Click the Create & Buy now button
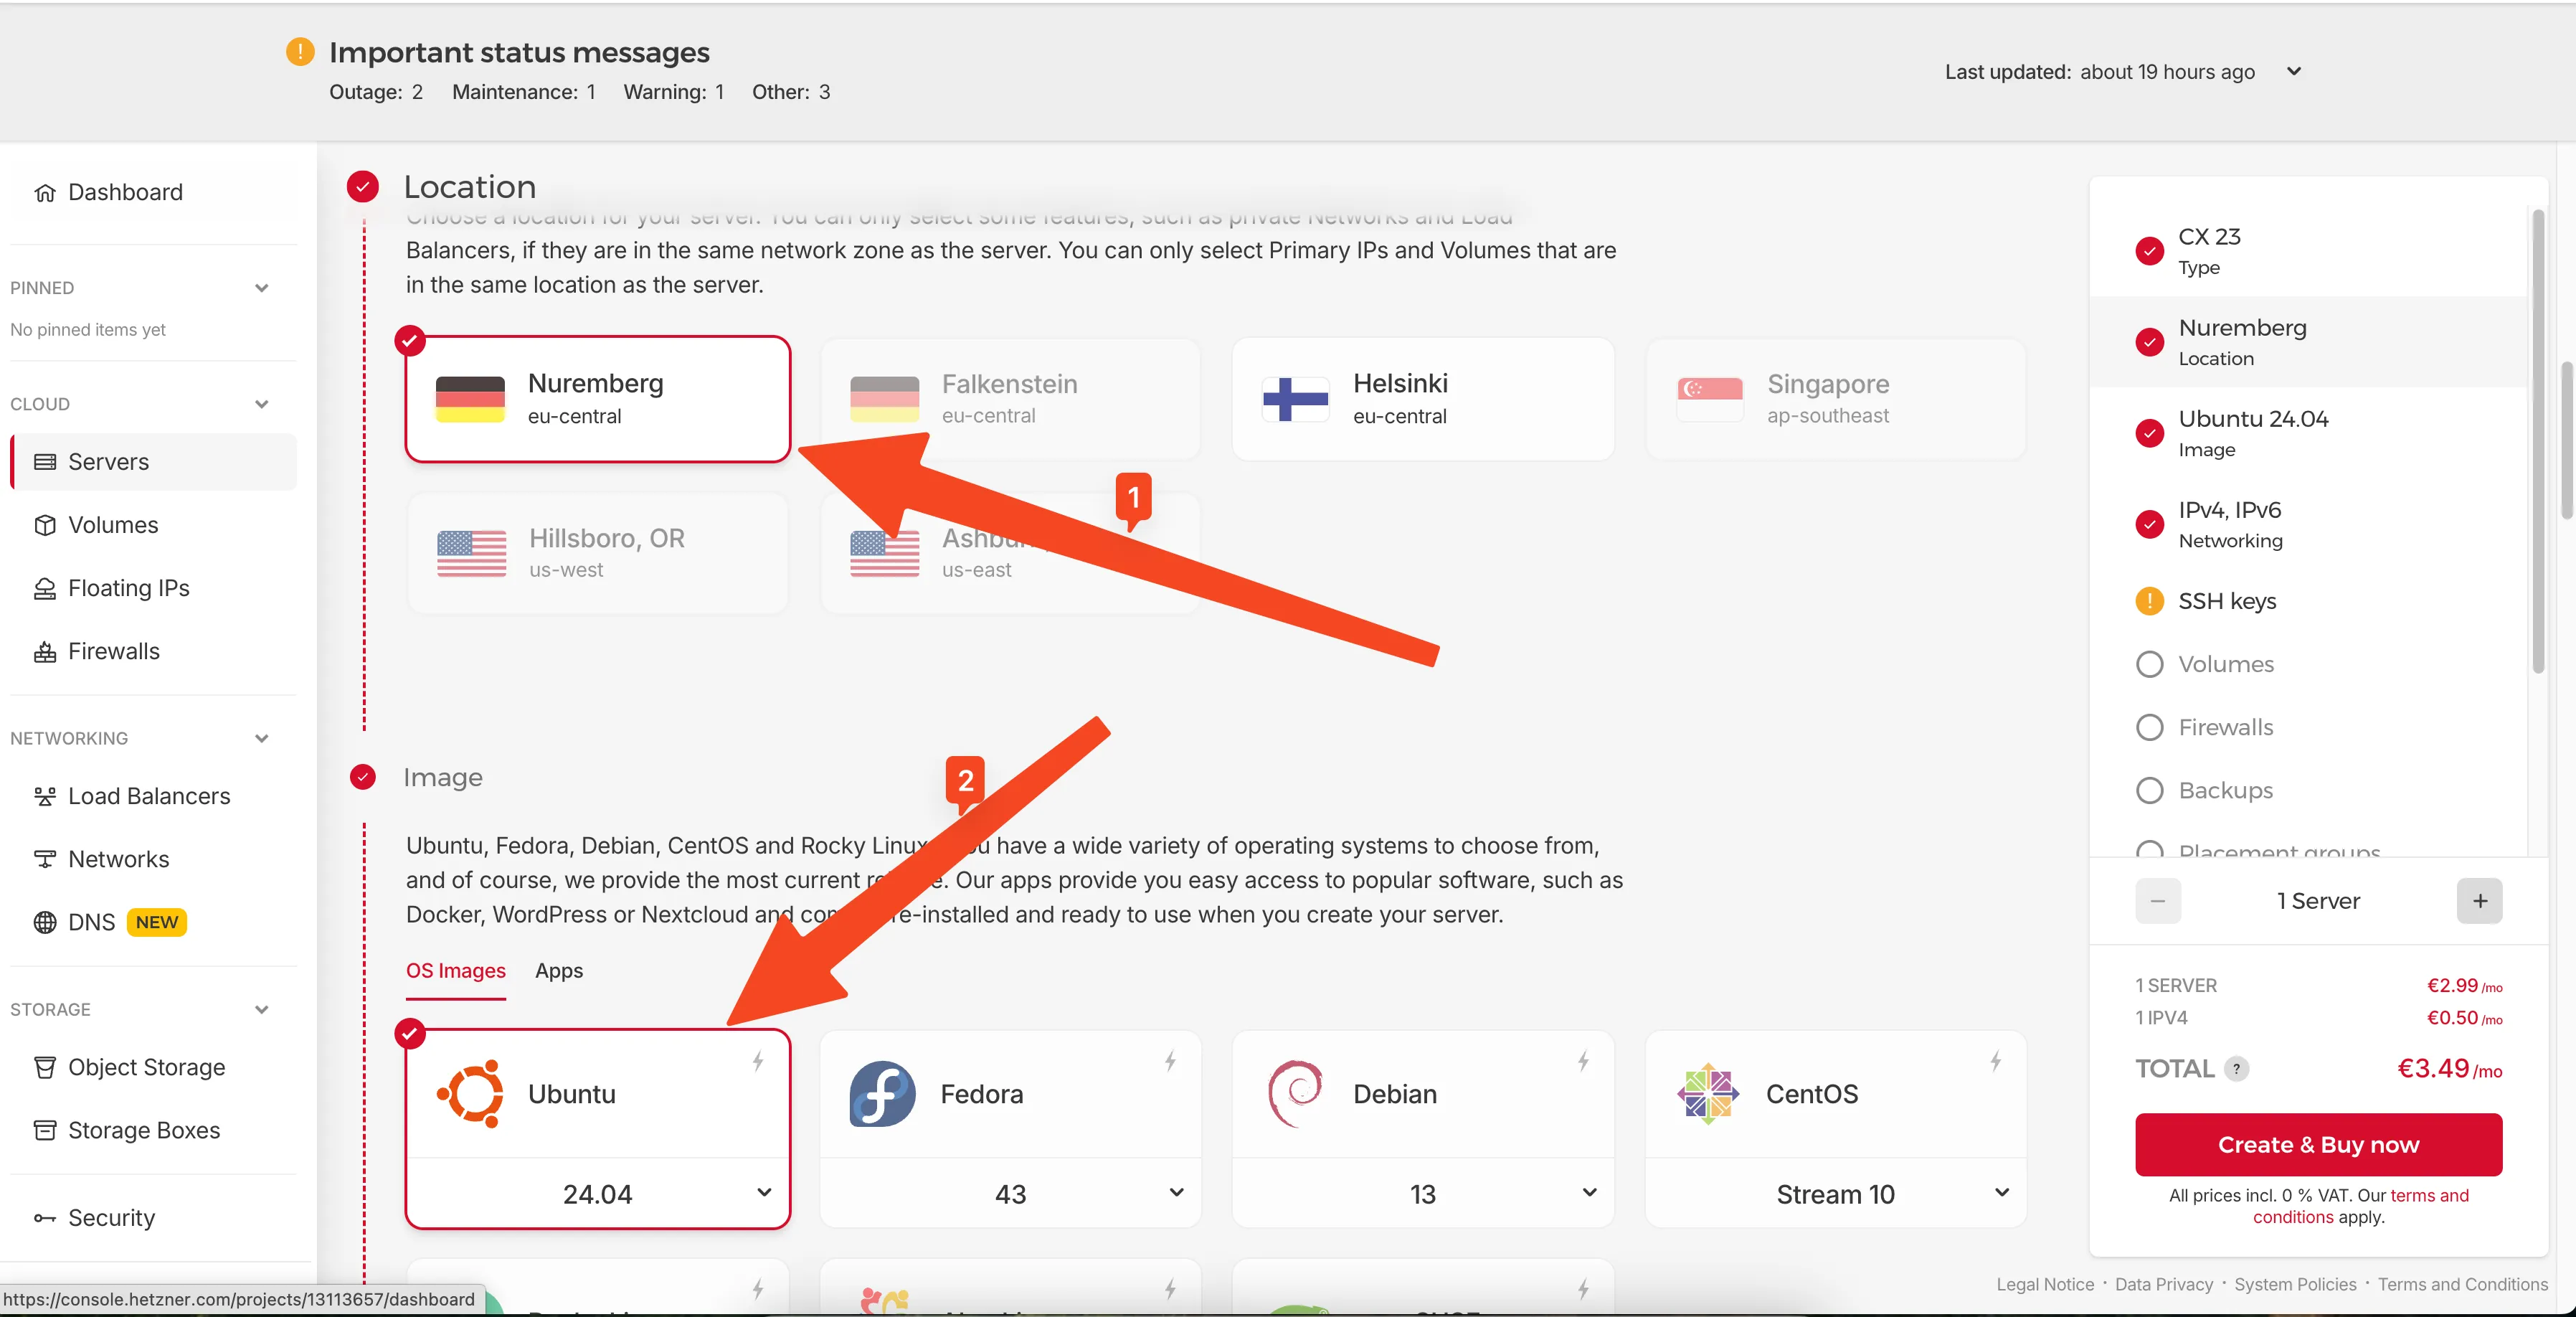Screen dimensions: 2576x1317 click(x=2318, y=1144)
